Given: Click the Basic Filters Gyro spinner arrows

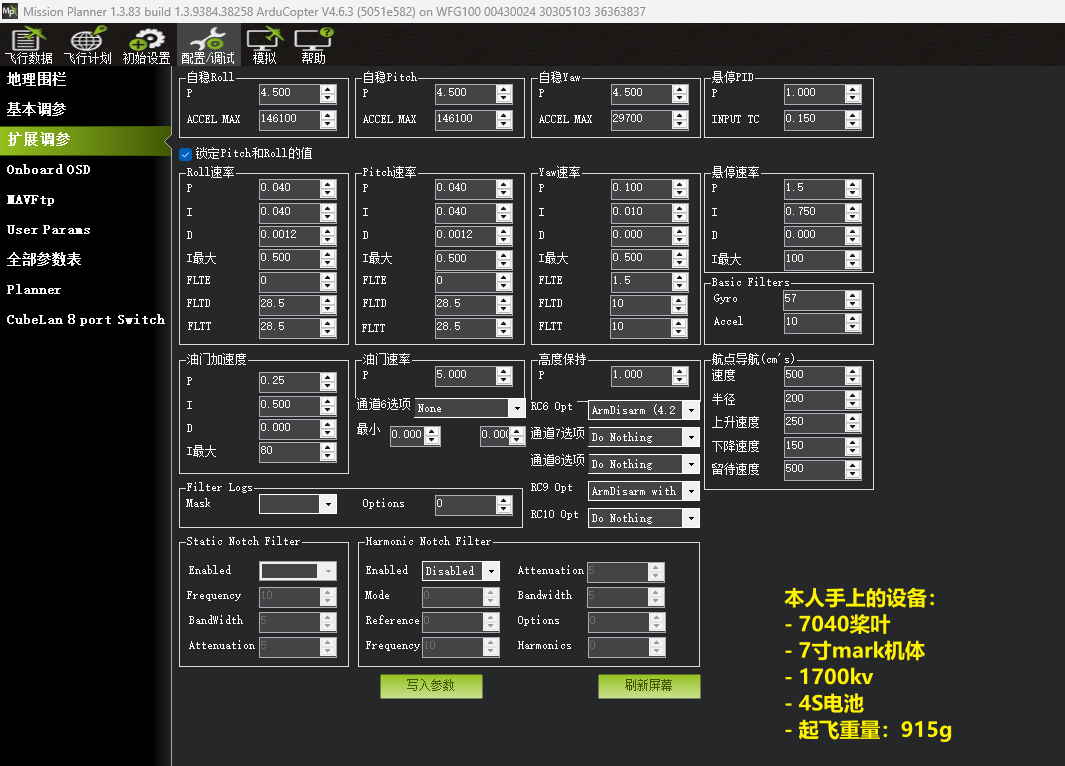Looking at the screenshot, I should pyautogui.click(x=852, y=299).
